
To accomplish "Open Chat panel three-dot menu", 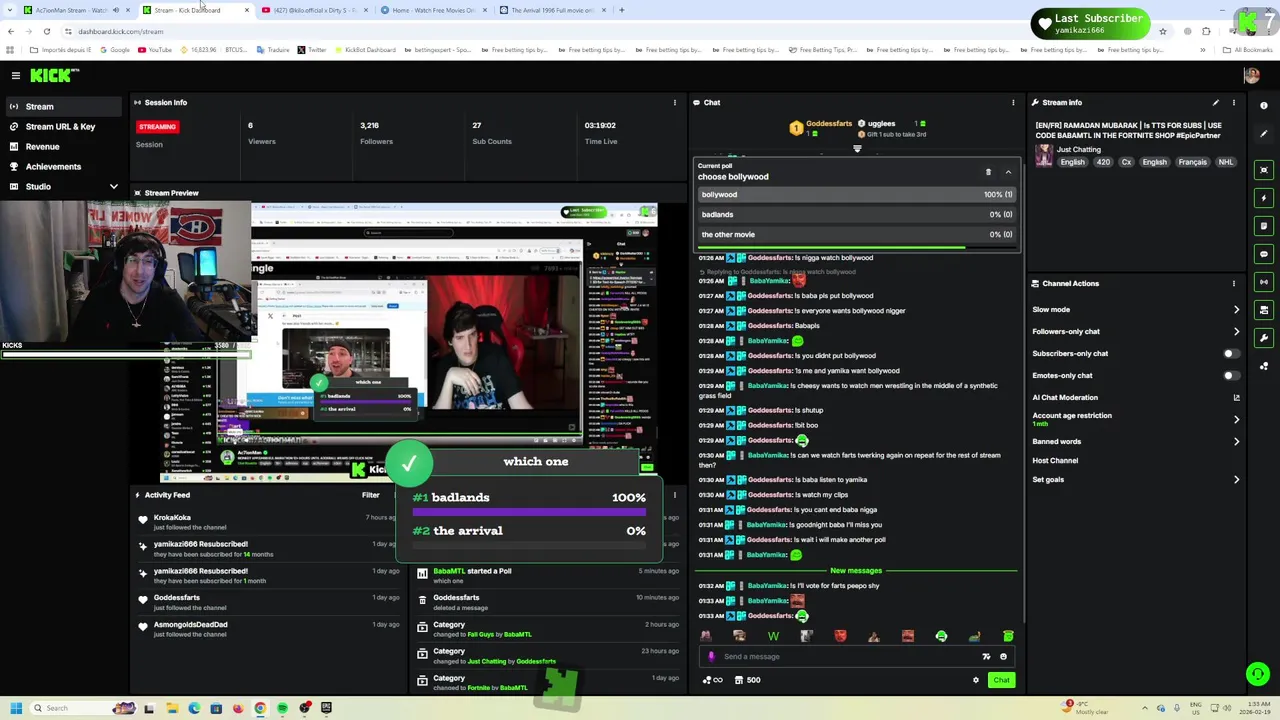I will (1013, 102).
